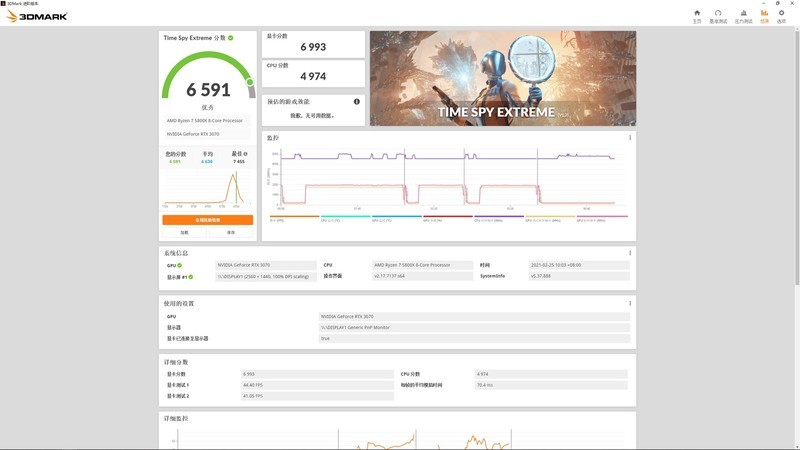This screenshot has width=800, height=450.
Task: Open the info icon in estimated game performance
Action: [357, 102]
